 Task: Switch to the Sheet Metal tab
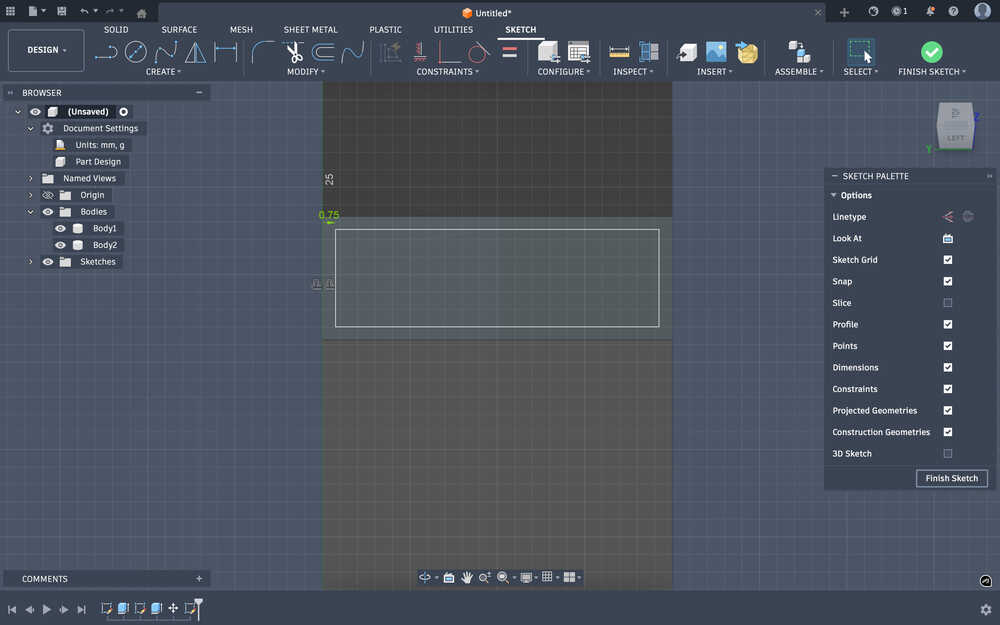311,30
